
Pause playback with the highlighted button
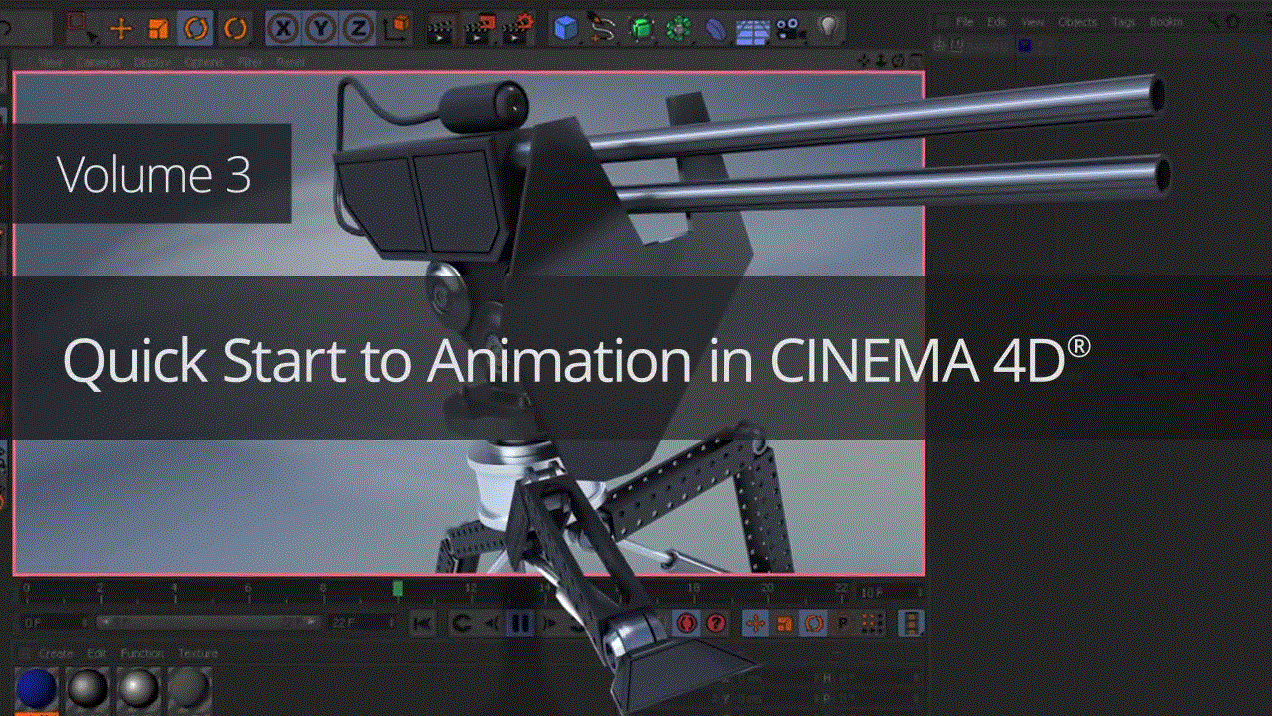tap(520, 624)
